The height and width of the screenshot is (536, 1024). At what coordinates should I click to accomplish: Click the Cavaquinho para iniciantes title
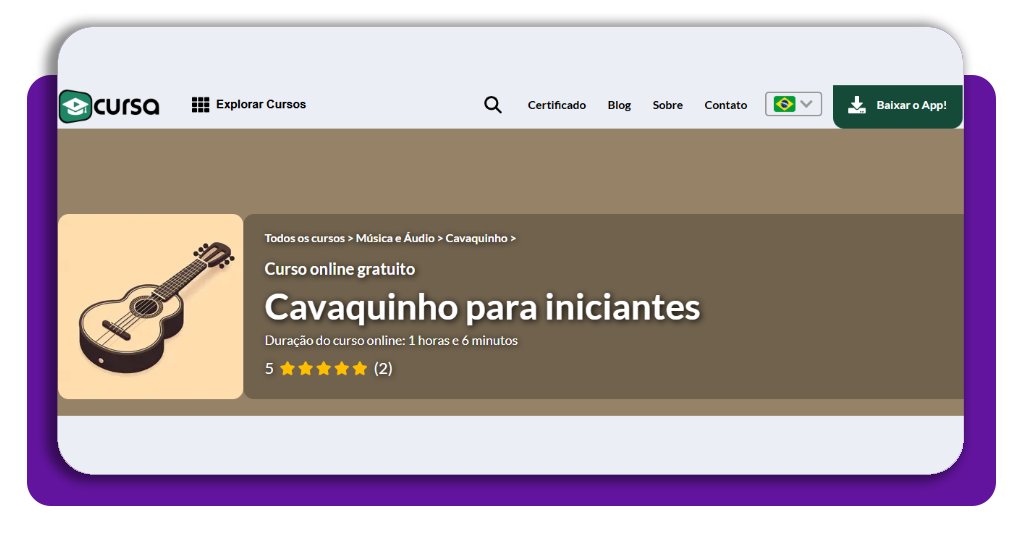482,307
